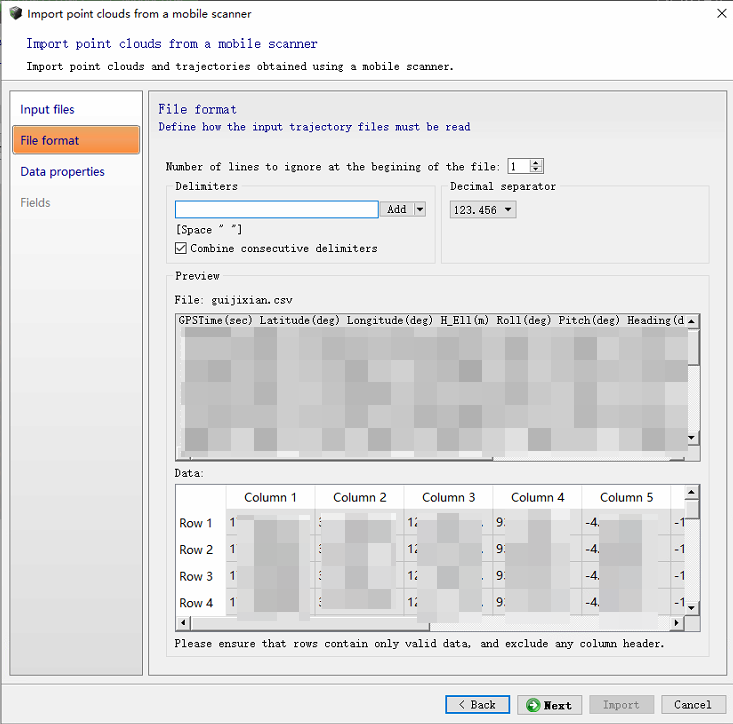Click the application icon in title bar
Screen dimensions: 733x724
(x=15, y=14)
